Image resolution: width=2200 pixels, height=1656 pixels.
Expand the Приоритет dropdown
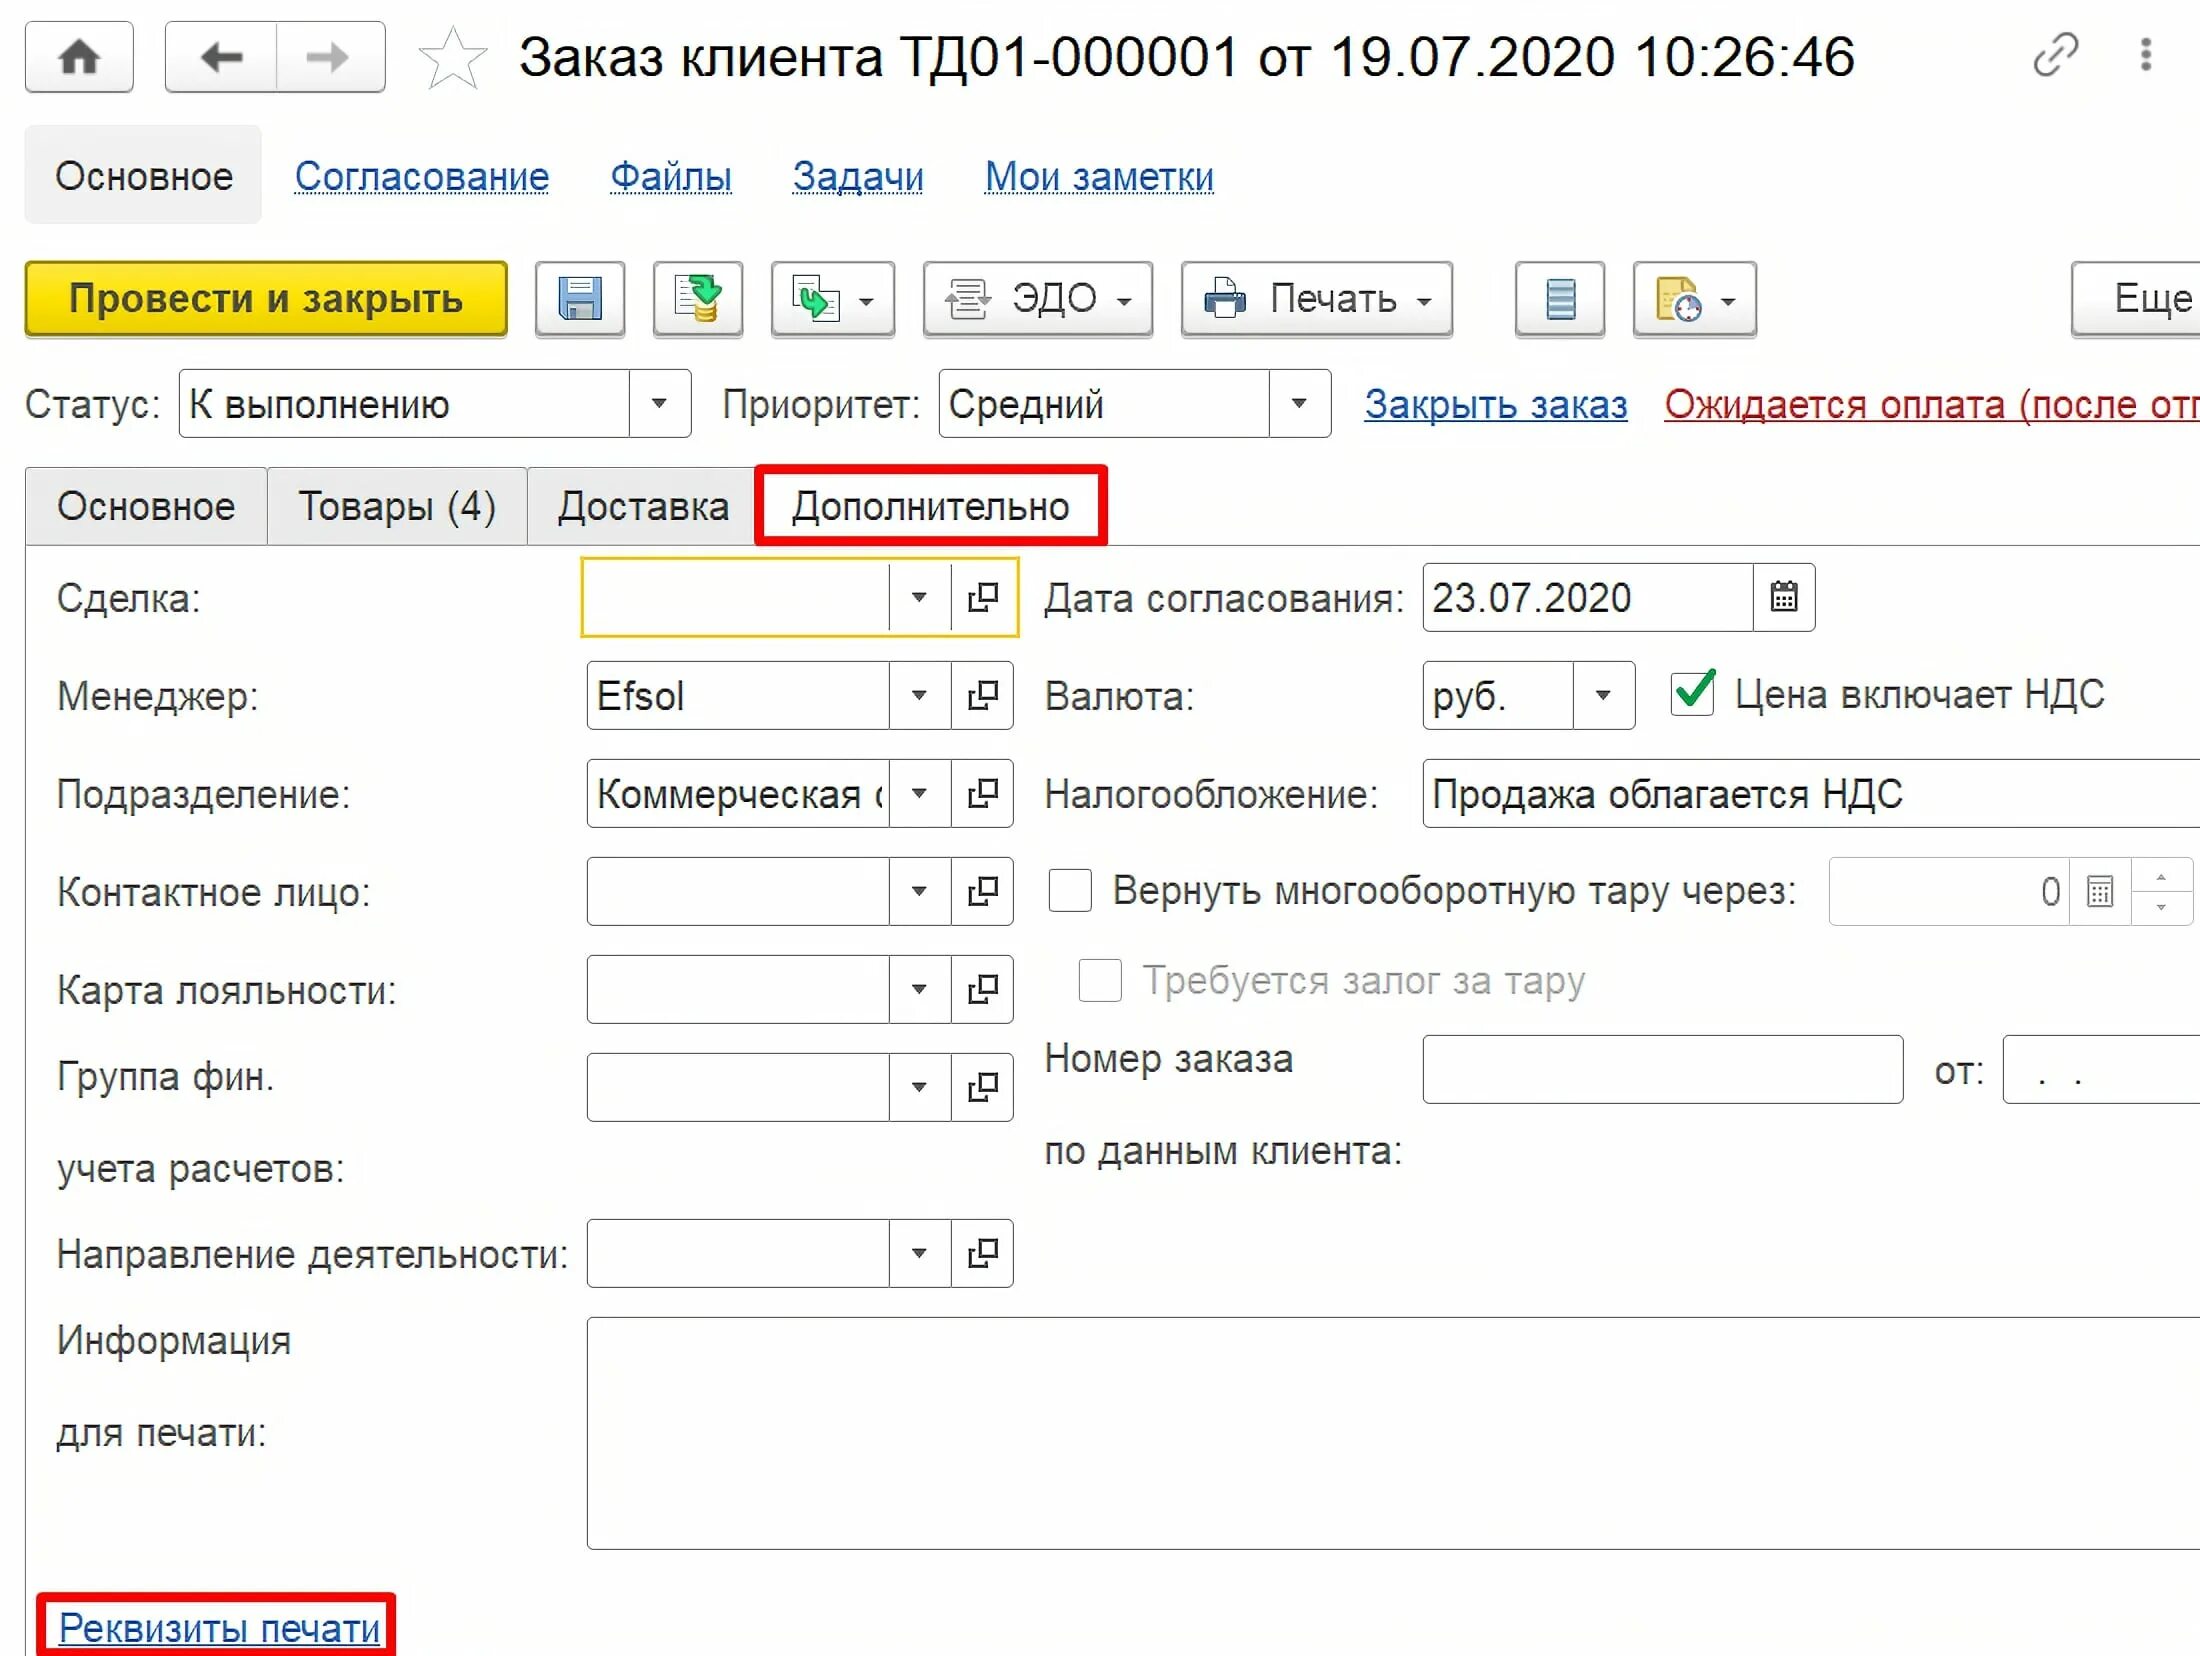(1299, 404)
